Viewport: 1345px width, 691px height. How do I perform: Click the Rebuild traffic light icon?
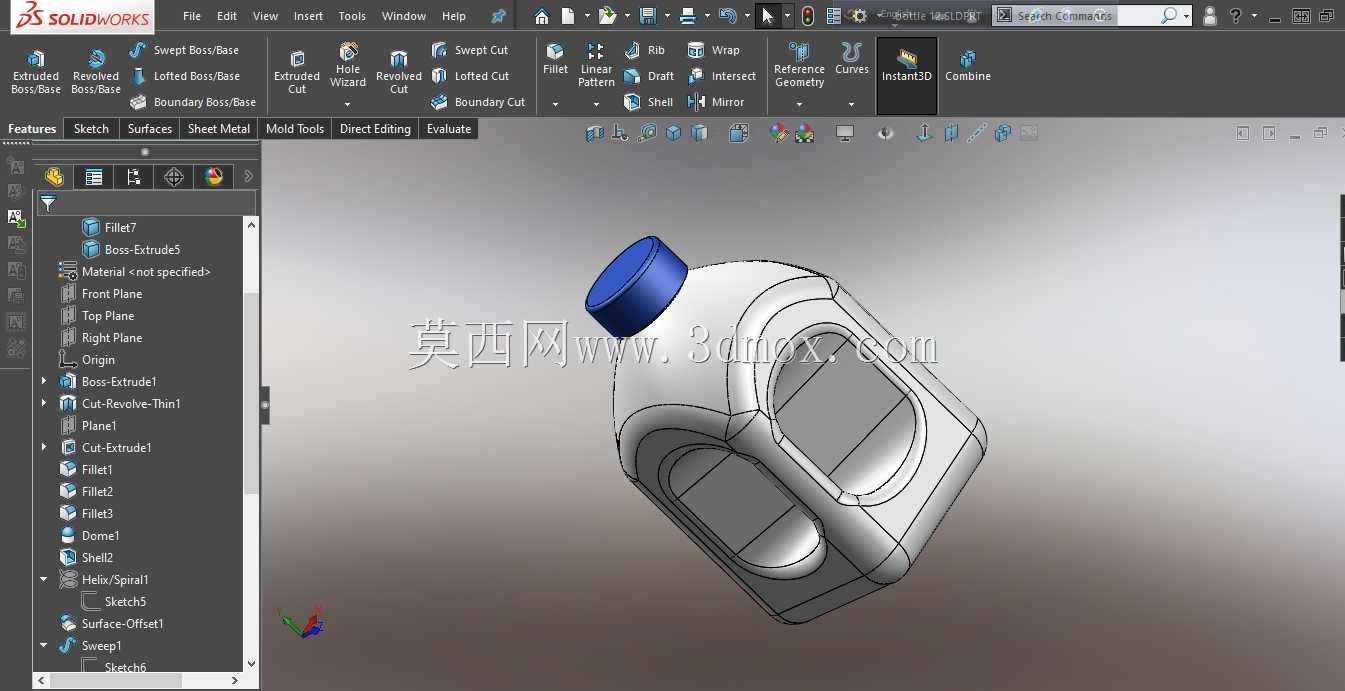tap(808, 16)
